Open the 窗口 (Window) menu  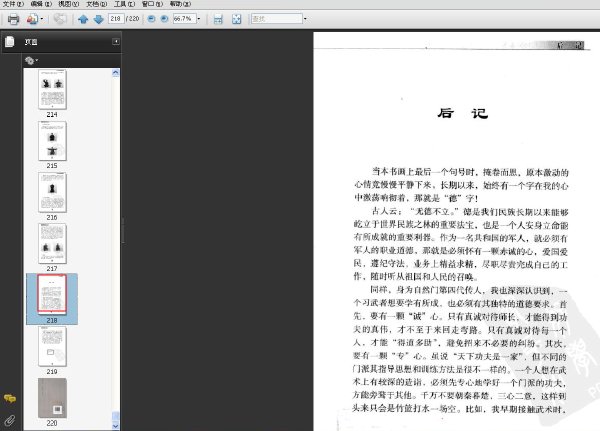click(152, 4)
